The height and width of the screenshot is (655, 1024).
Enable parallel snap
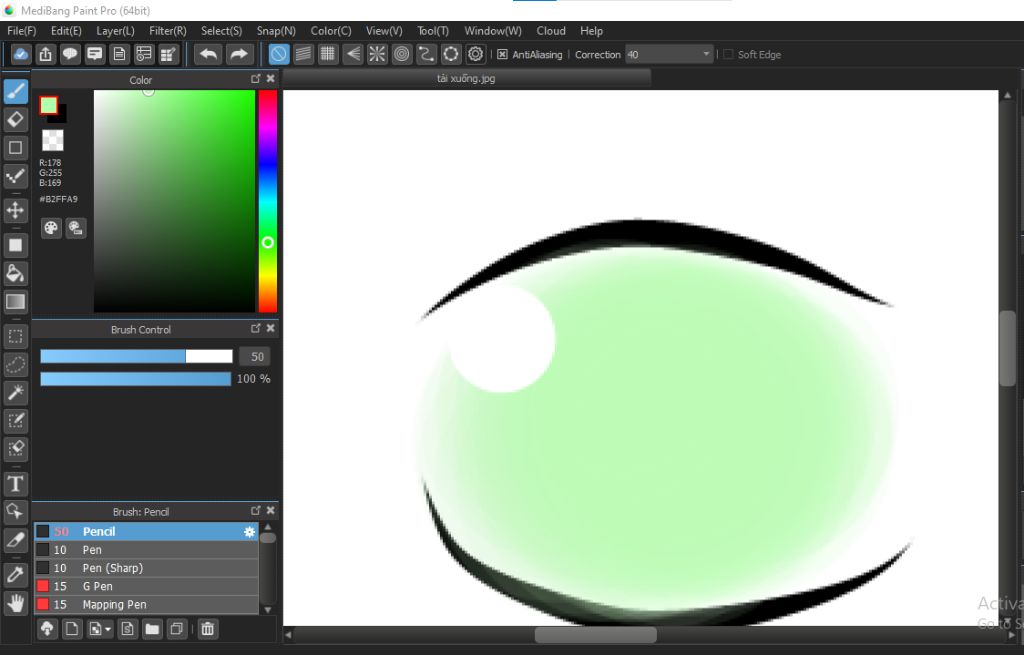point(303,54)
